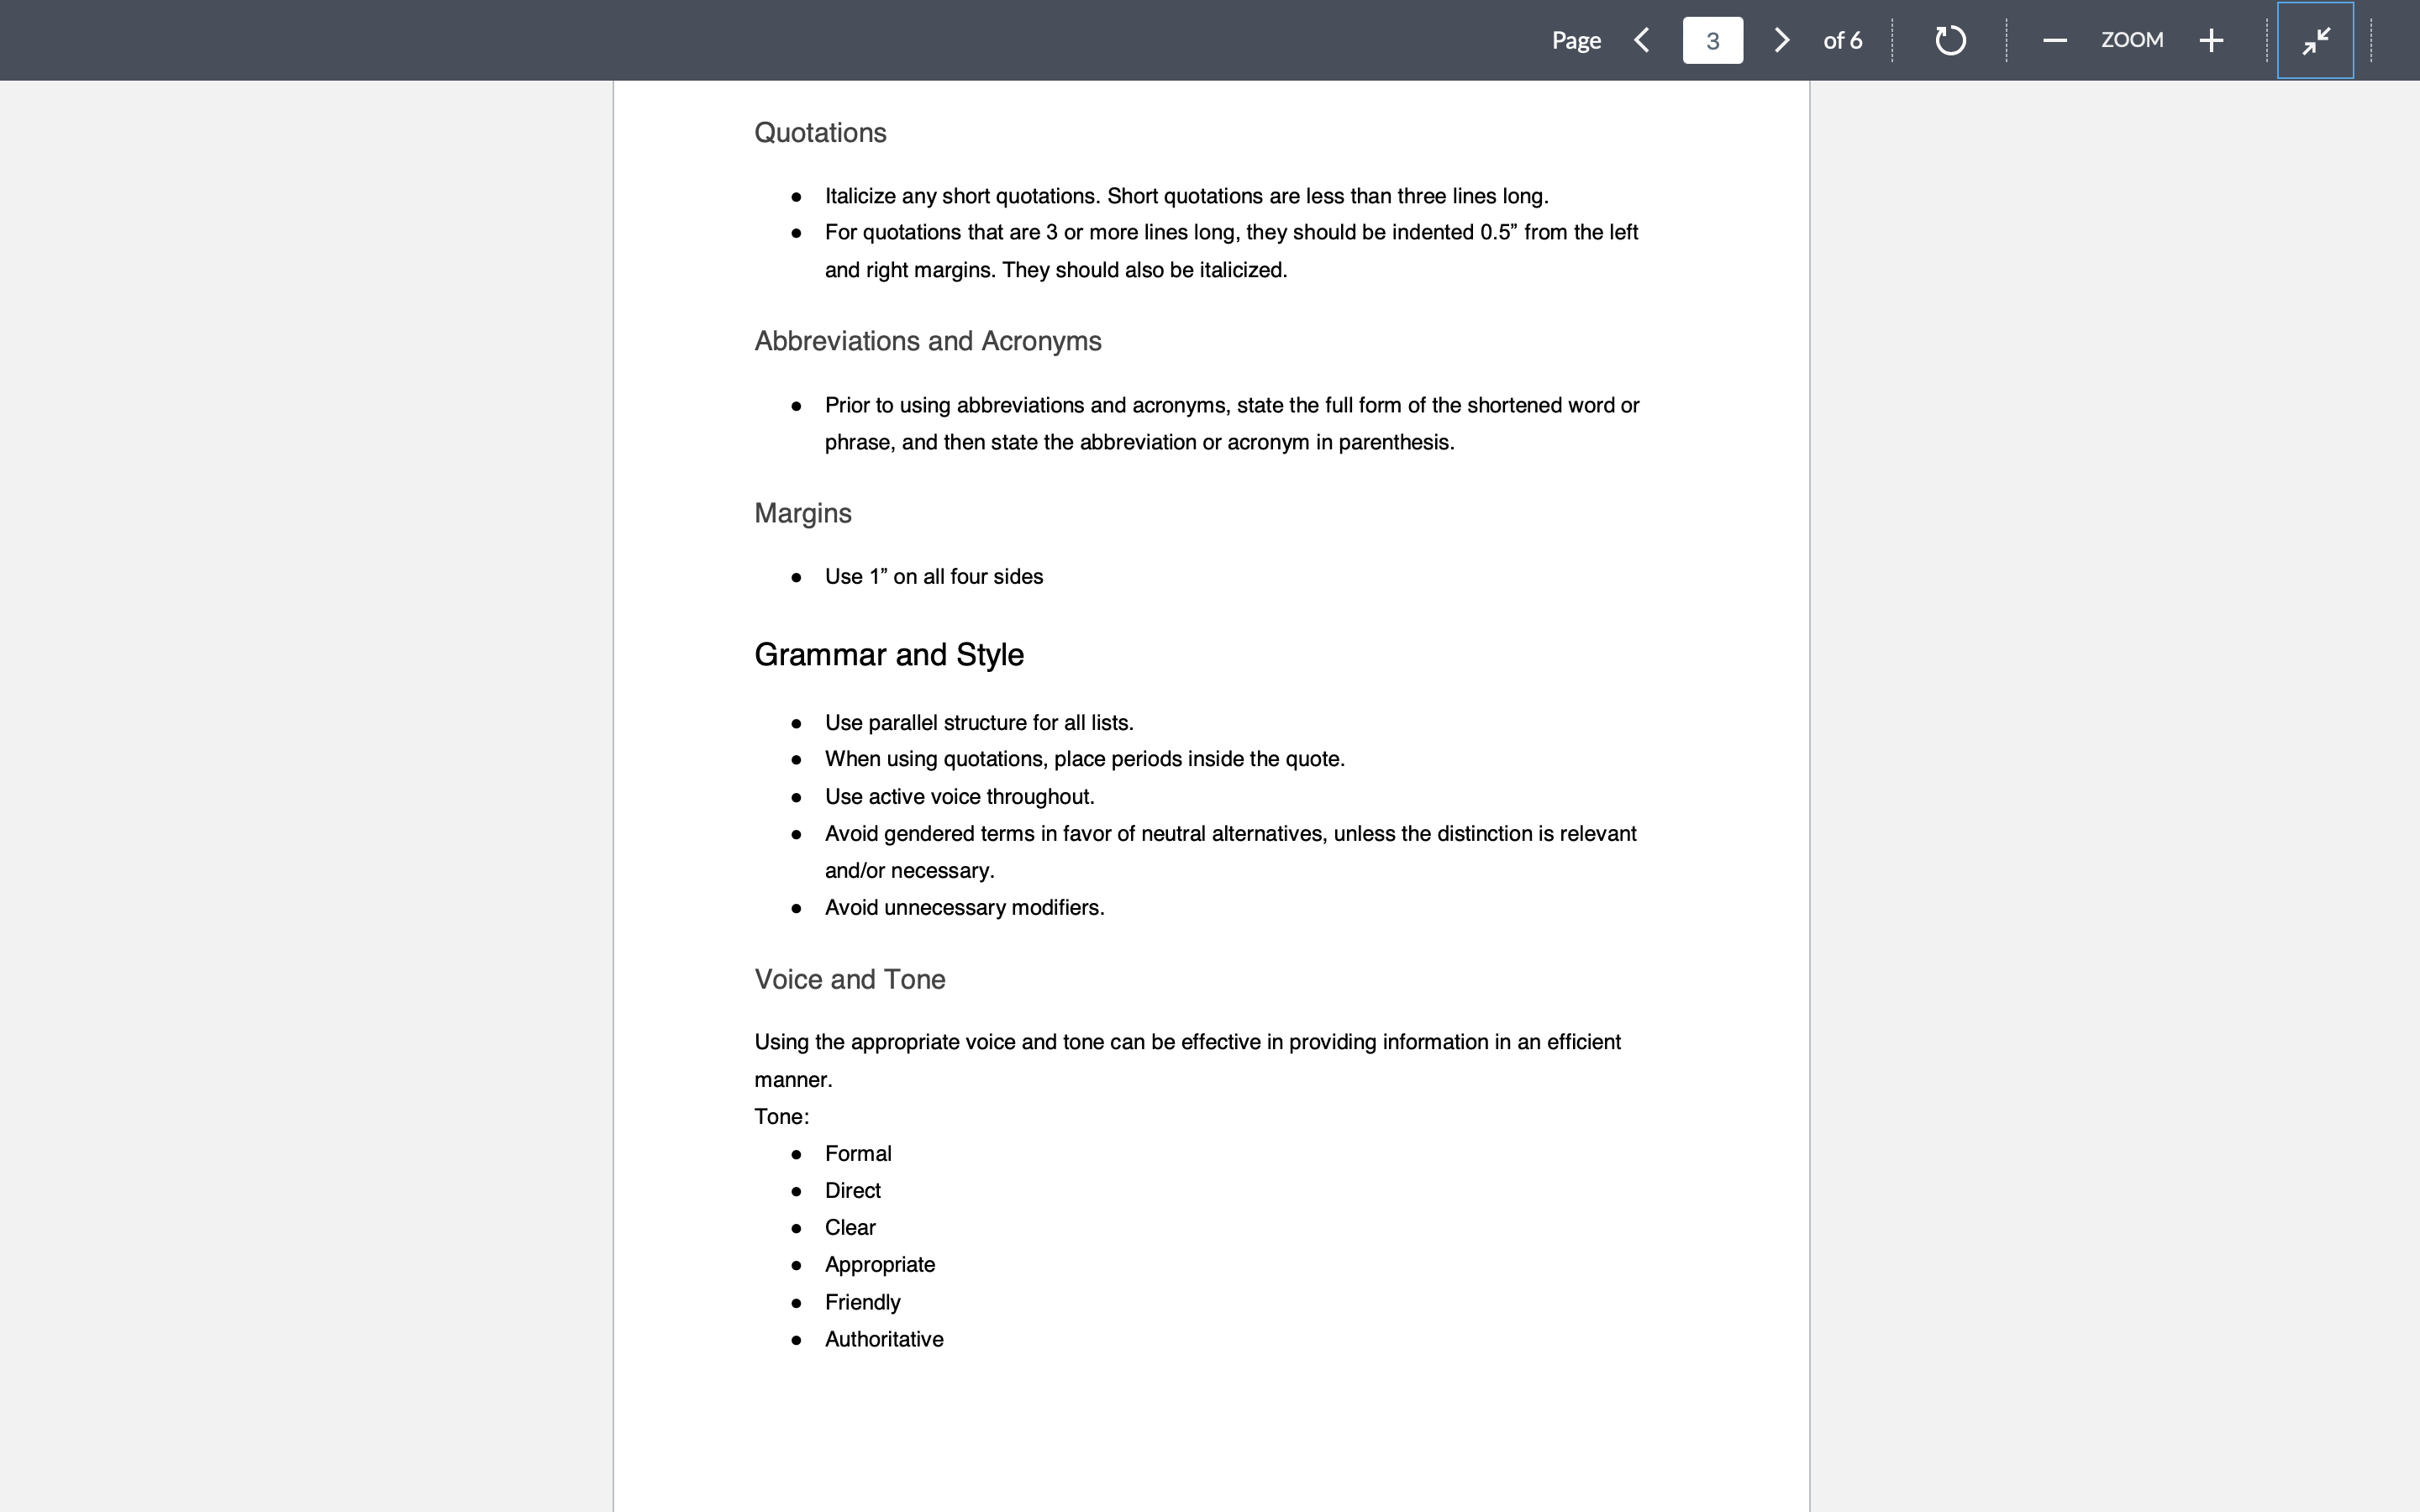This screenshot has height=1512, width=2420.
Task: Click the left chevron next to Page
Action: pos(1641,40)
